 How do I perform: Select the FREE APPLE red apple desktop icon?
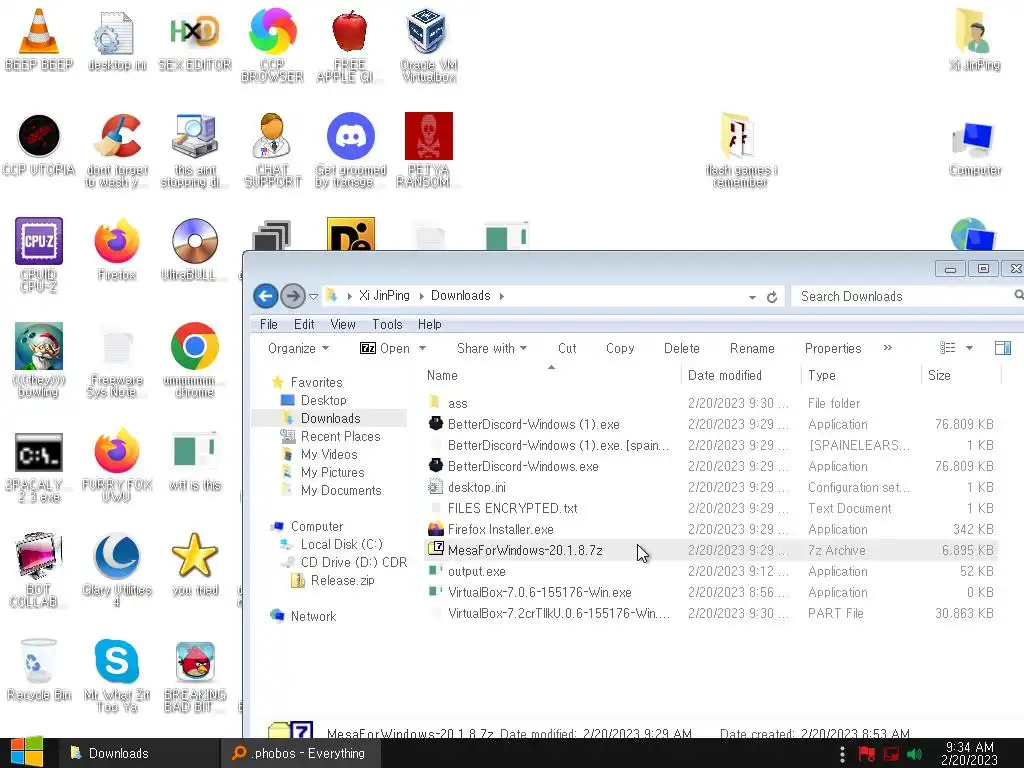(349, 44)
